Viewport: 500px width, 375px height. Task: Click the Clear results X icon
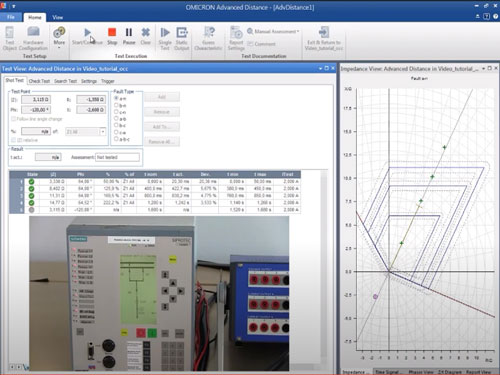tap(146, 32)
